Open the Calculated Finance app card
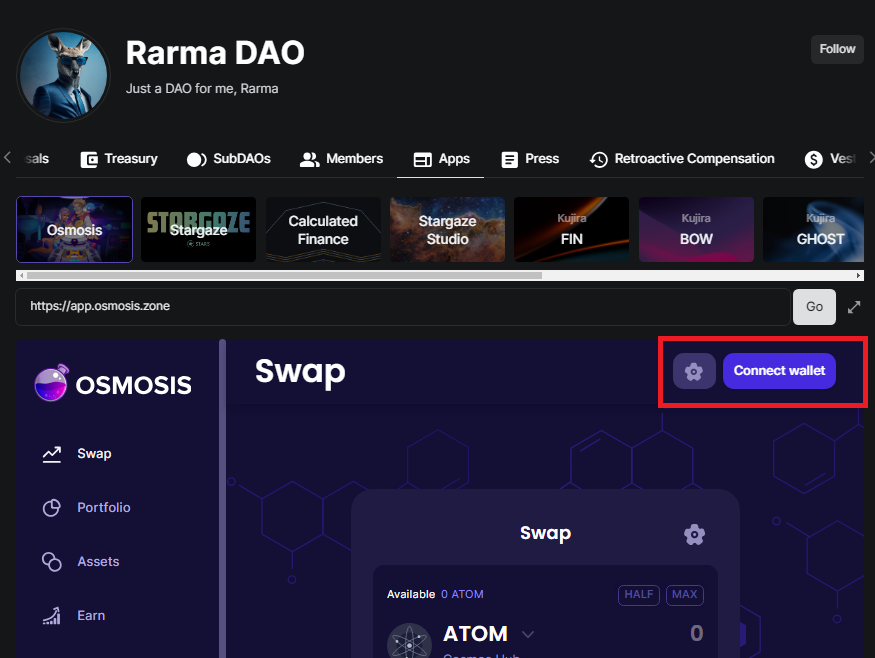The image size is (875, 658). click(x=323, y=229)
